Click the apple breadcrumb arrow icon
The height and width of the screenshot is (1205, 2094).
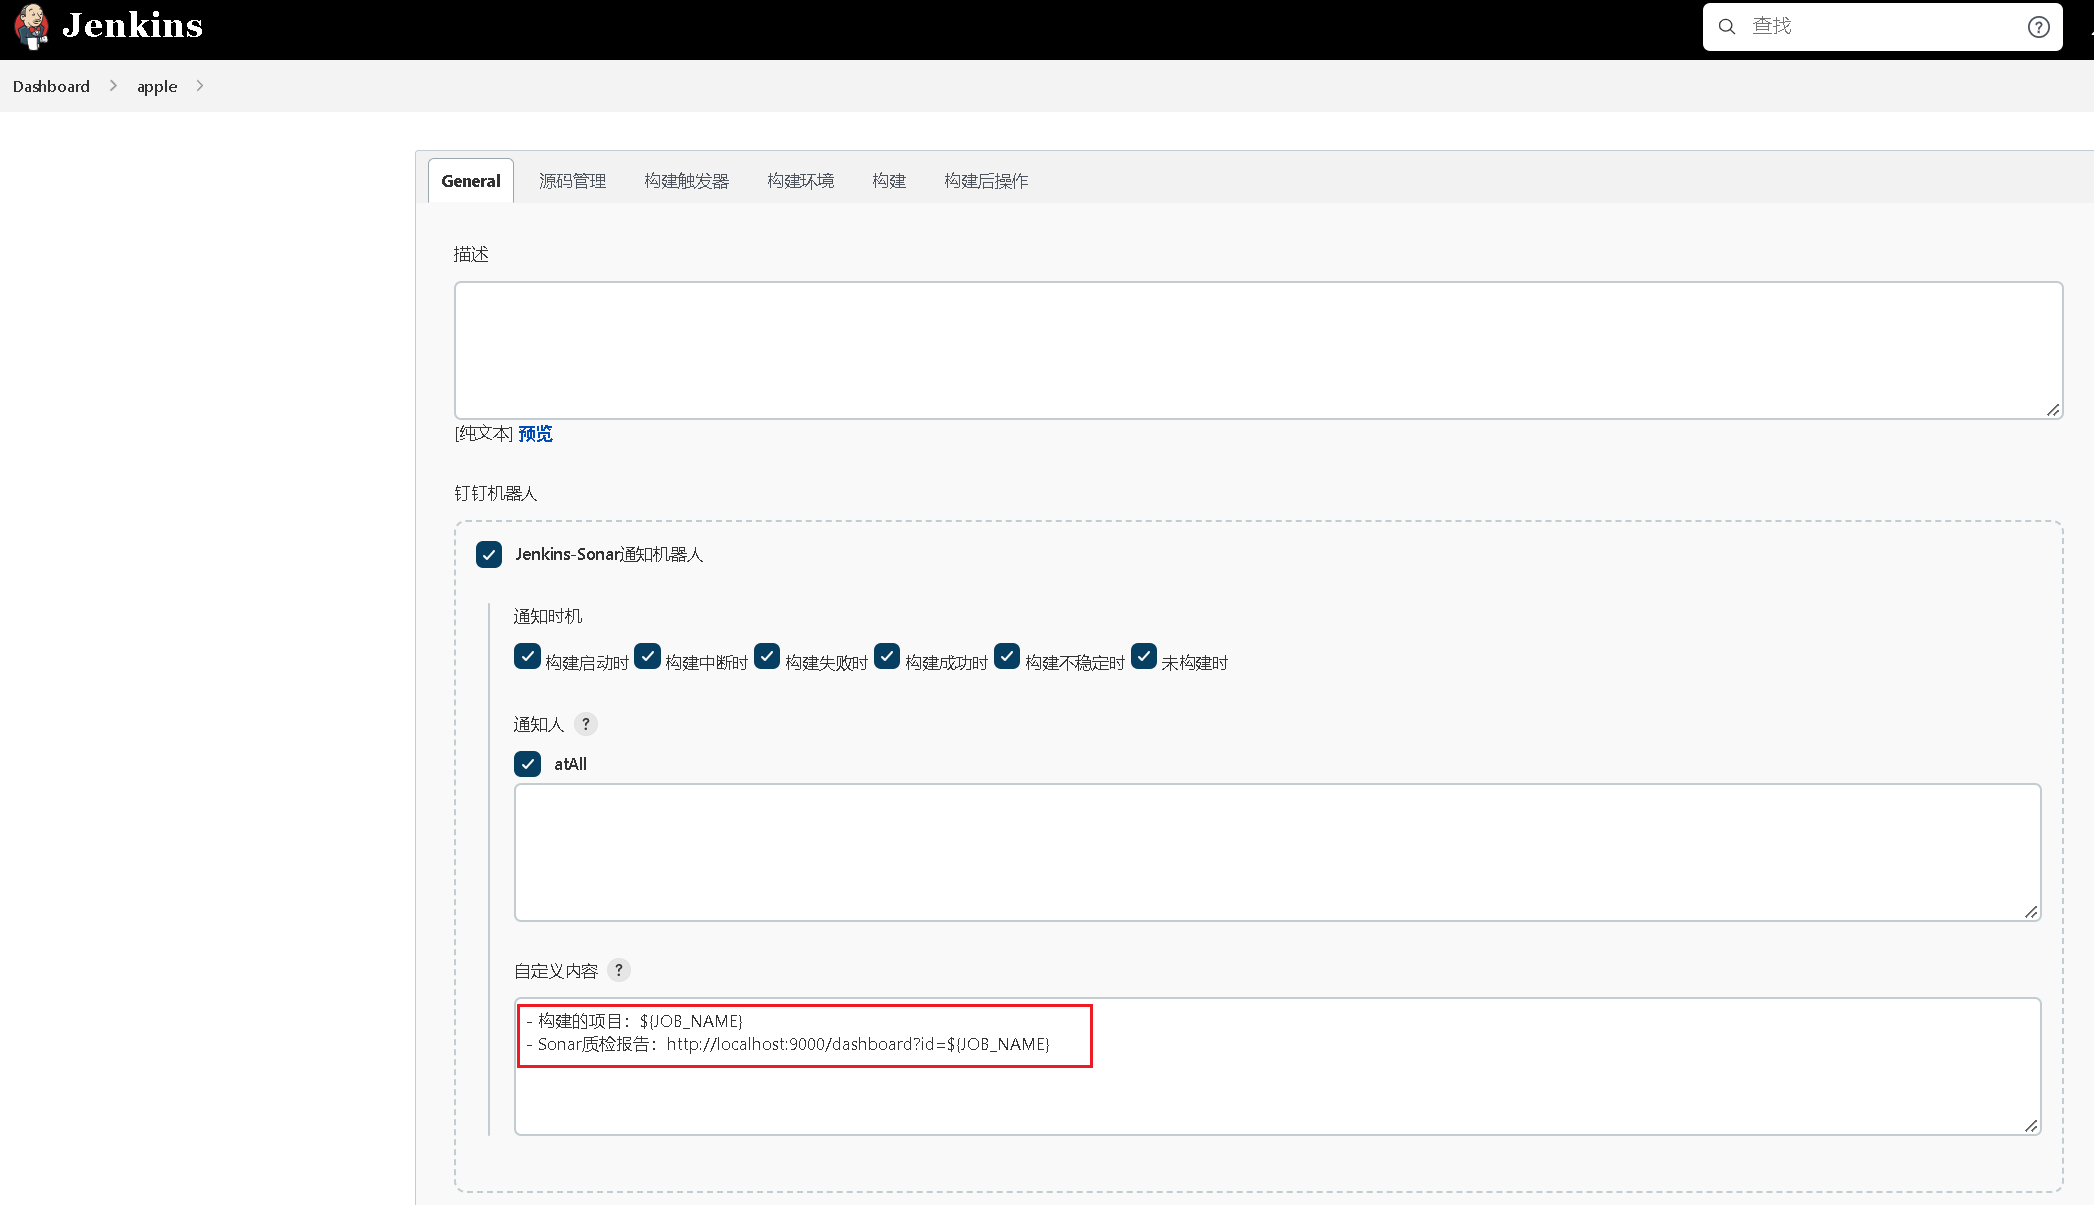pos(201,86)
